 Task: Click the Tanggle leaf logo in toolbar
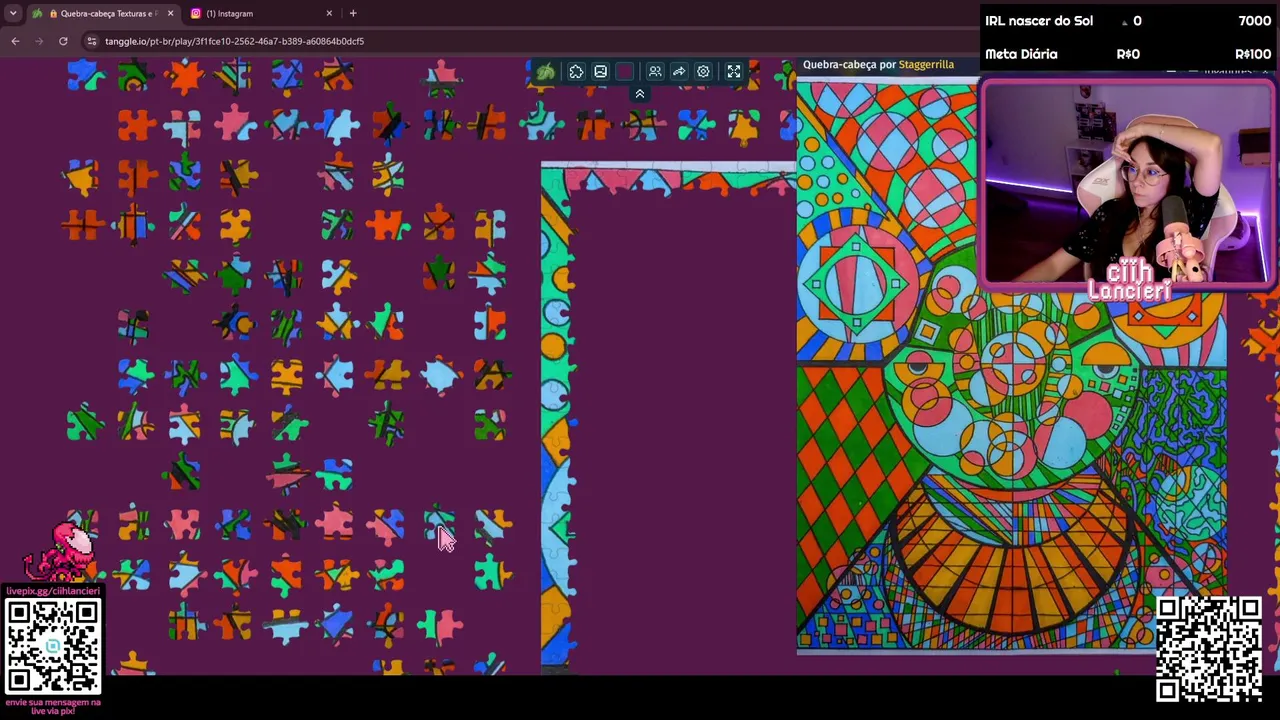point(546,72)
